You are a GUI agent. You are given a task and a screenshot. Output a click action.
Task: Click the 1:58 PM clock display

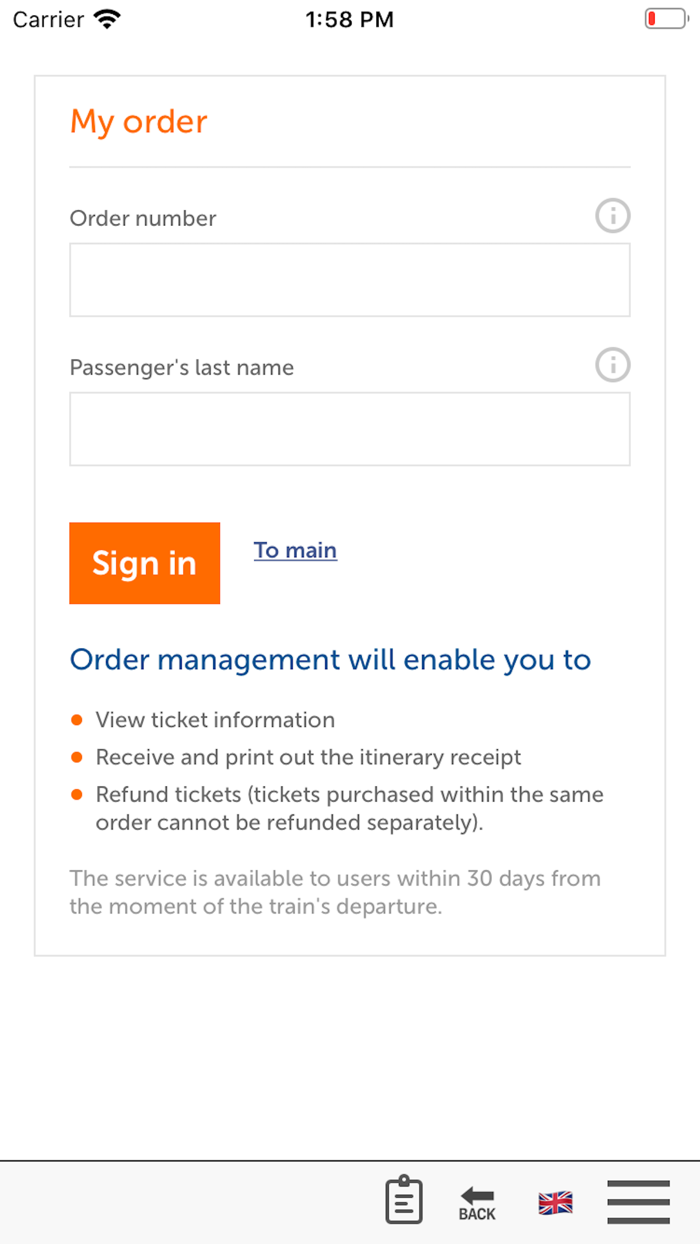tap(350, 17)
